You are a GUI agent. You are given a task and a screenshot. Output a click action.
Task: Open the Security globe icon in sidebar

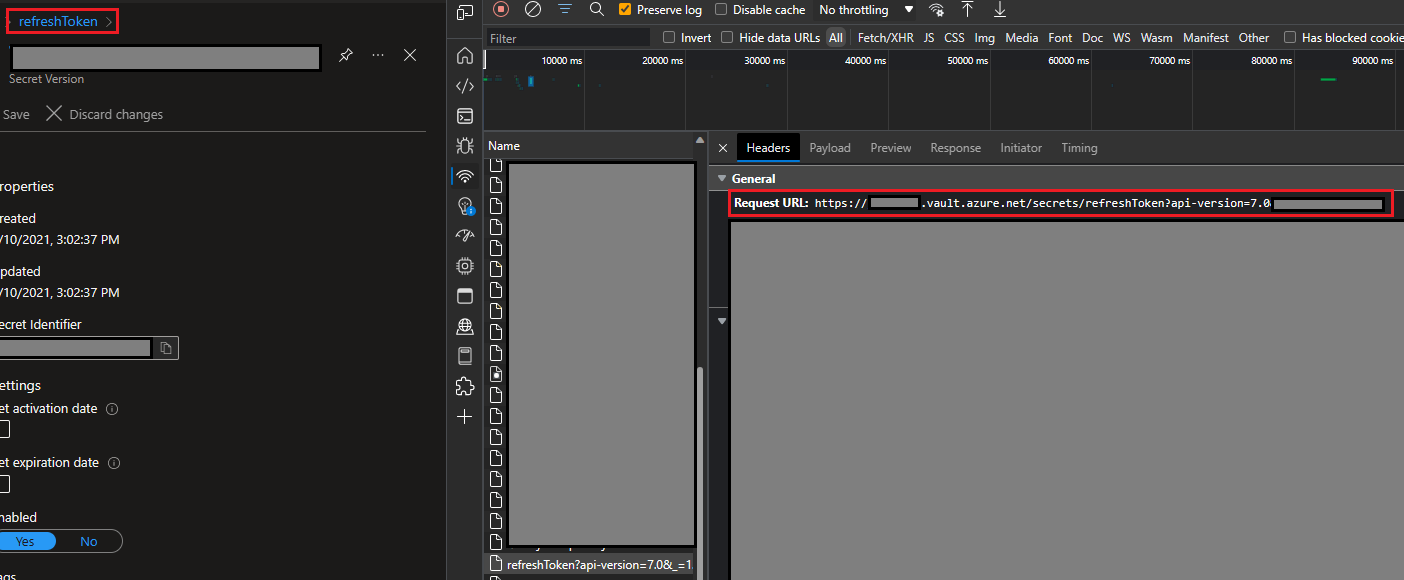[x=464, y=326]
